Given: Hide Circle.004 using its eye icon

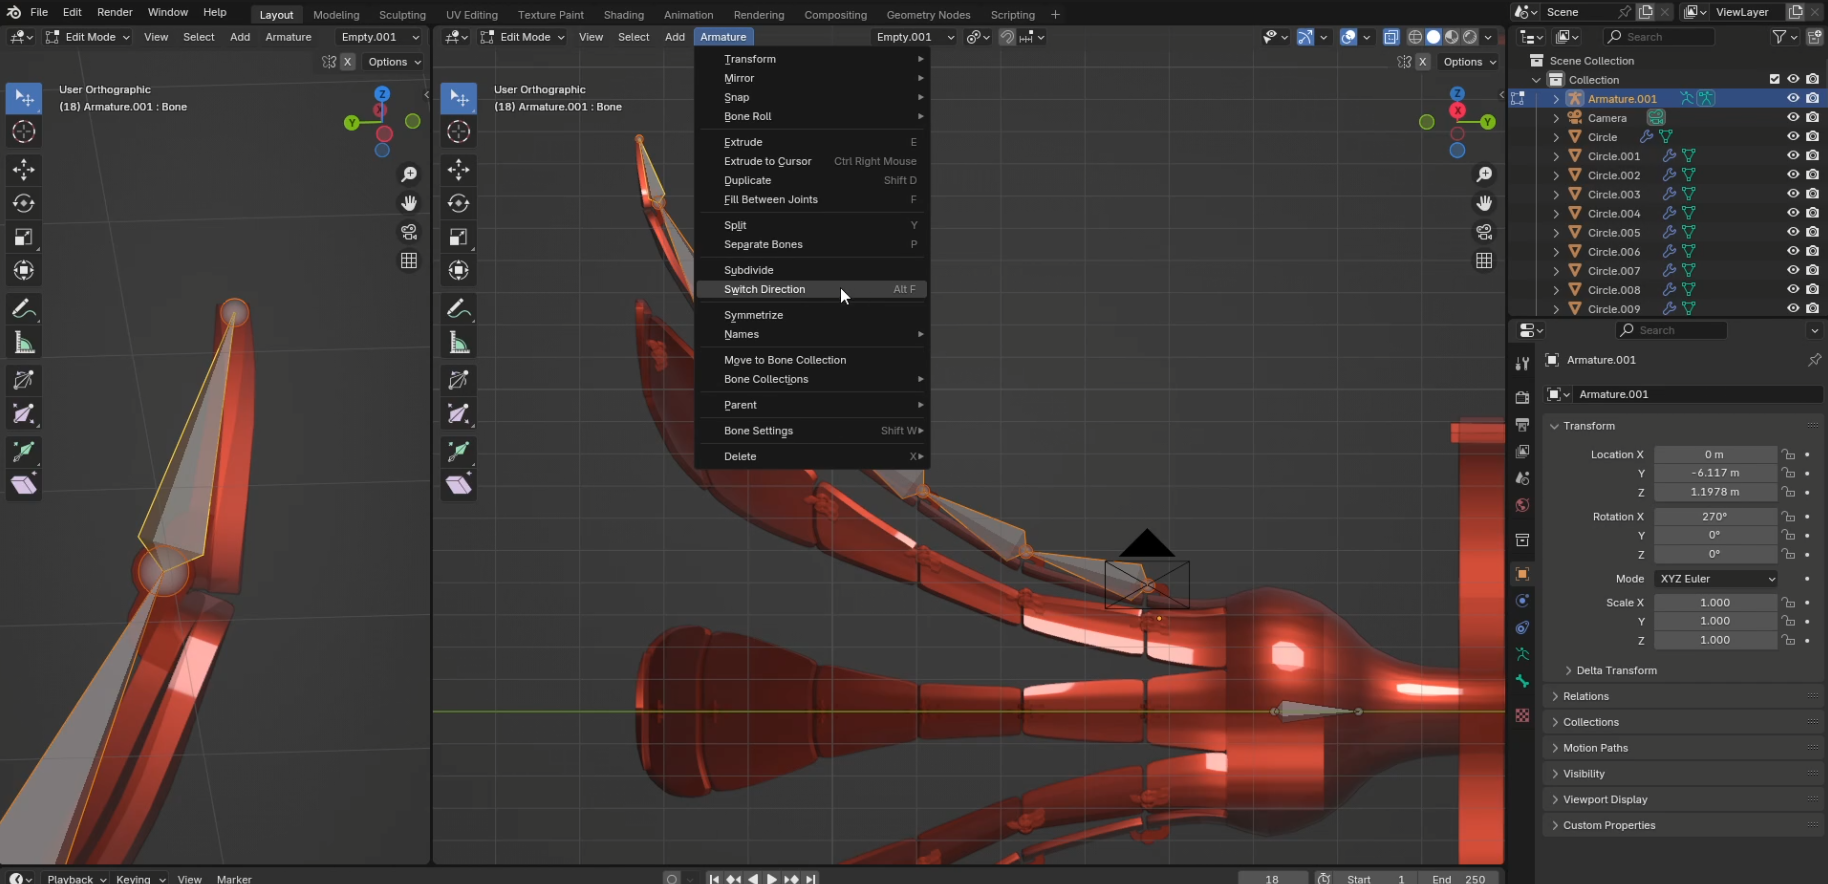Looking at the screenshot, I should (x=1793, y=213).
